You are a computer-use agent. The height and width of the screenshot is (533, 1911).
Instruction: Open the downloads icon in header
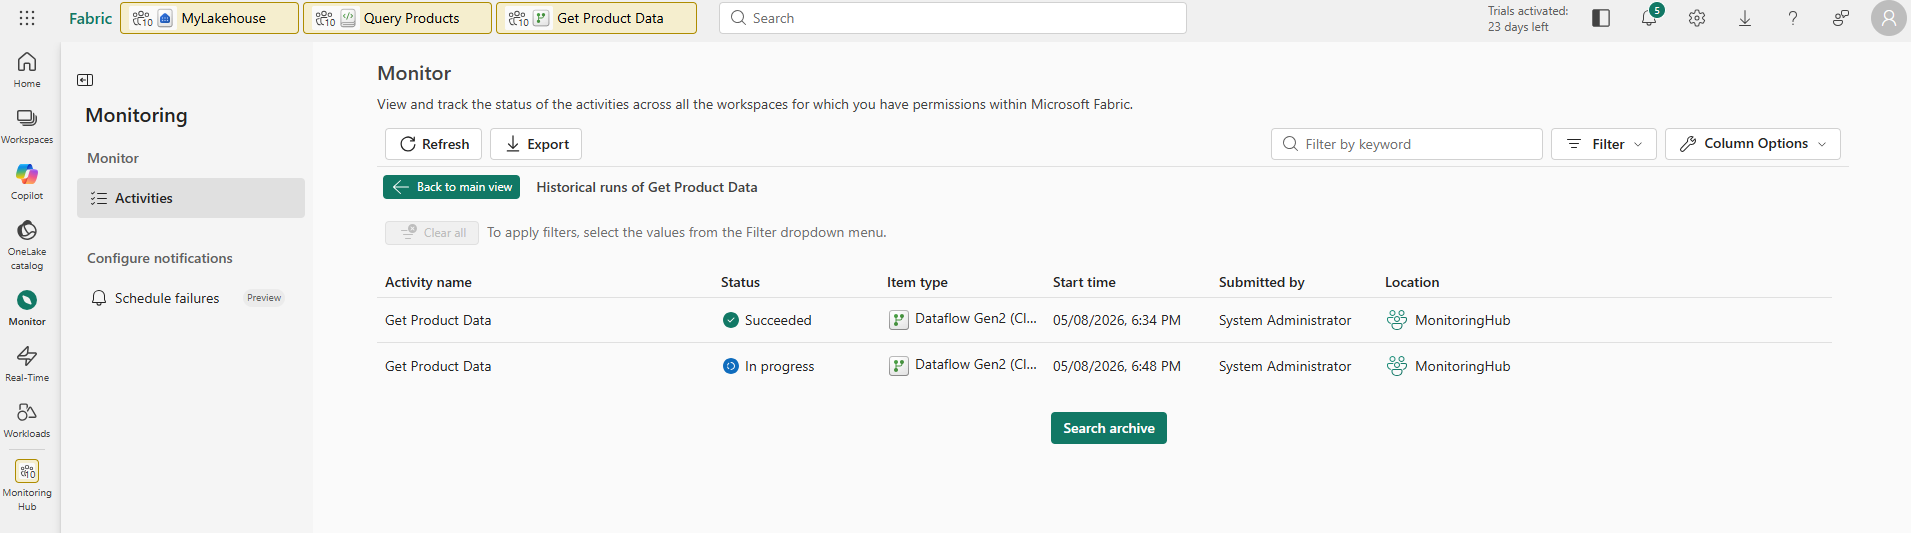pos(1745,18)
